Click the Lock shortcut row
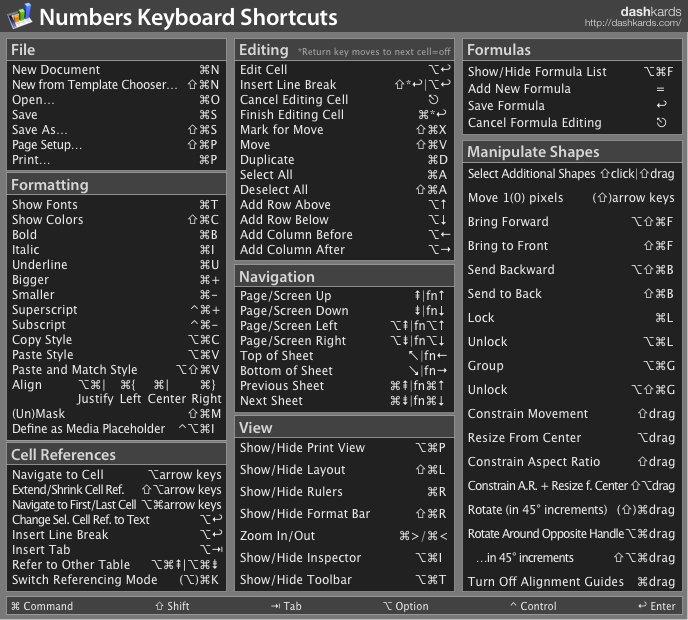 (573, 318)
